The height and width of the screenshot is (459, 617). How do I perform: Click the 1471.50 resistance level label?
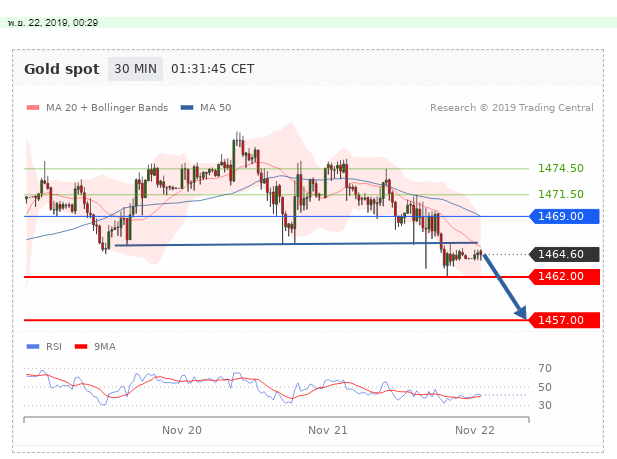point(561,194)
